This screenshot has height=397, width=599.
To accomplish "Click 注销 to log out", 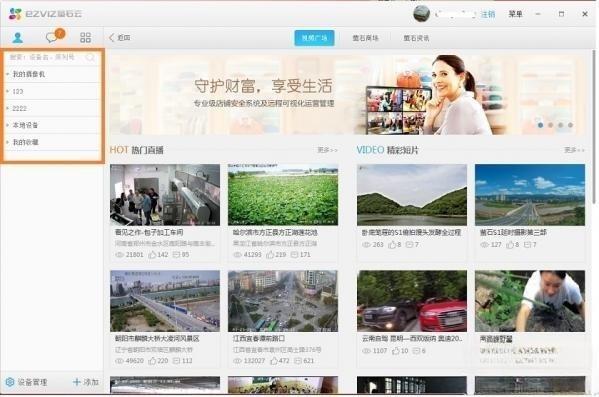I will tap(488, 15).
